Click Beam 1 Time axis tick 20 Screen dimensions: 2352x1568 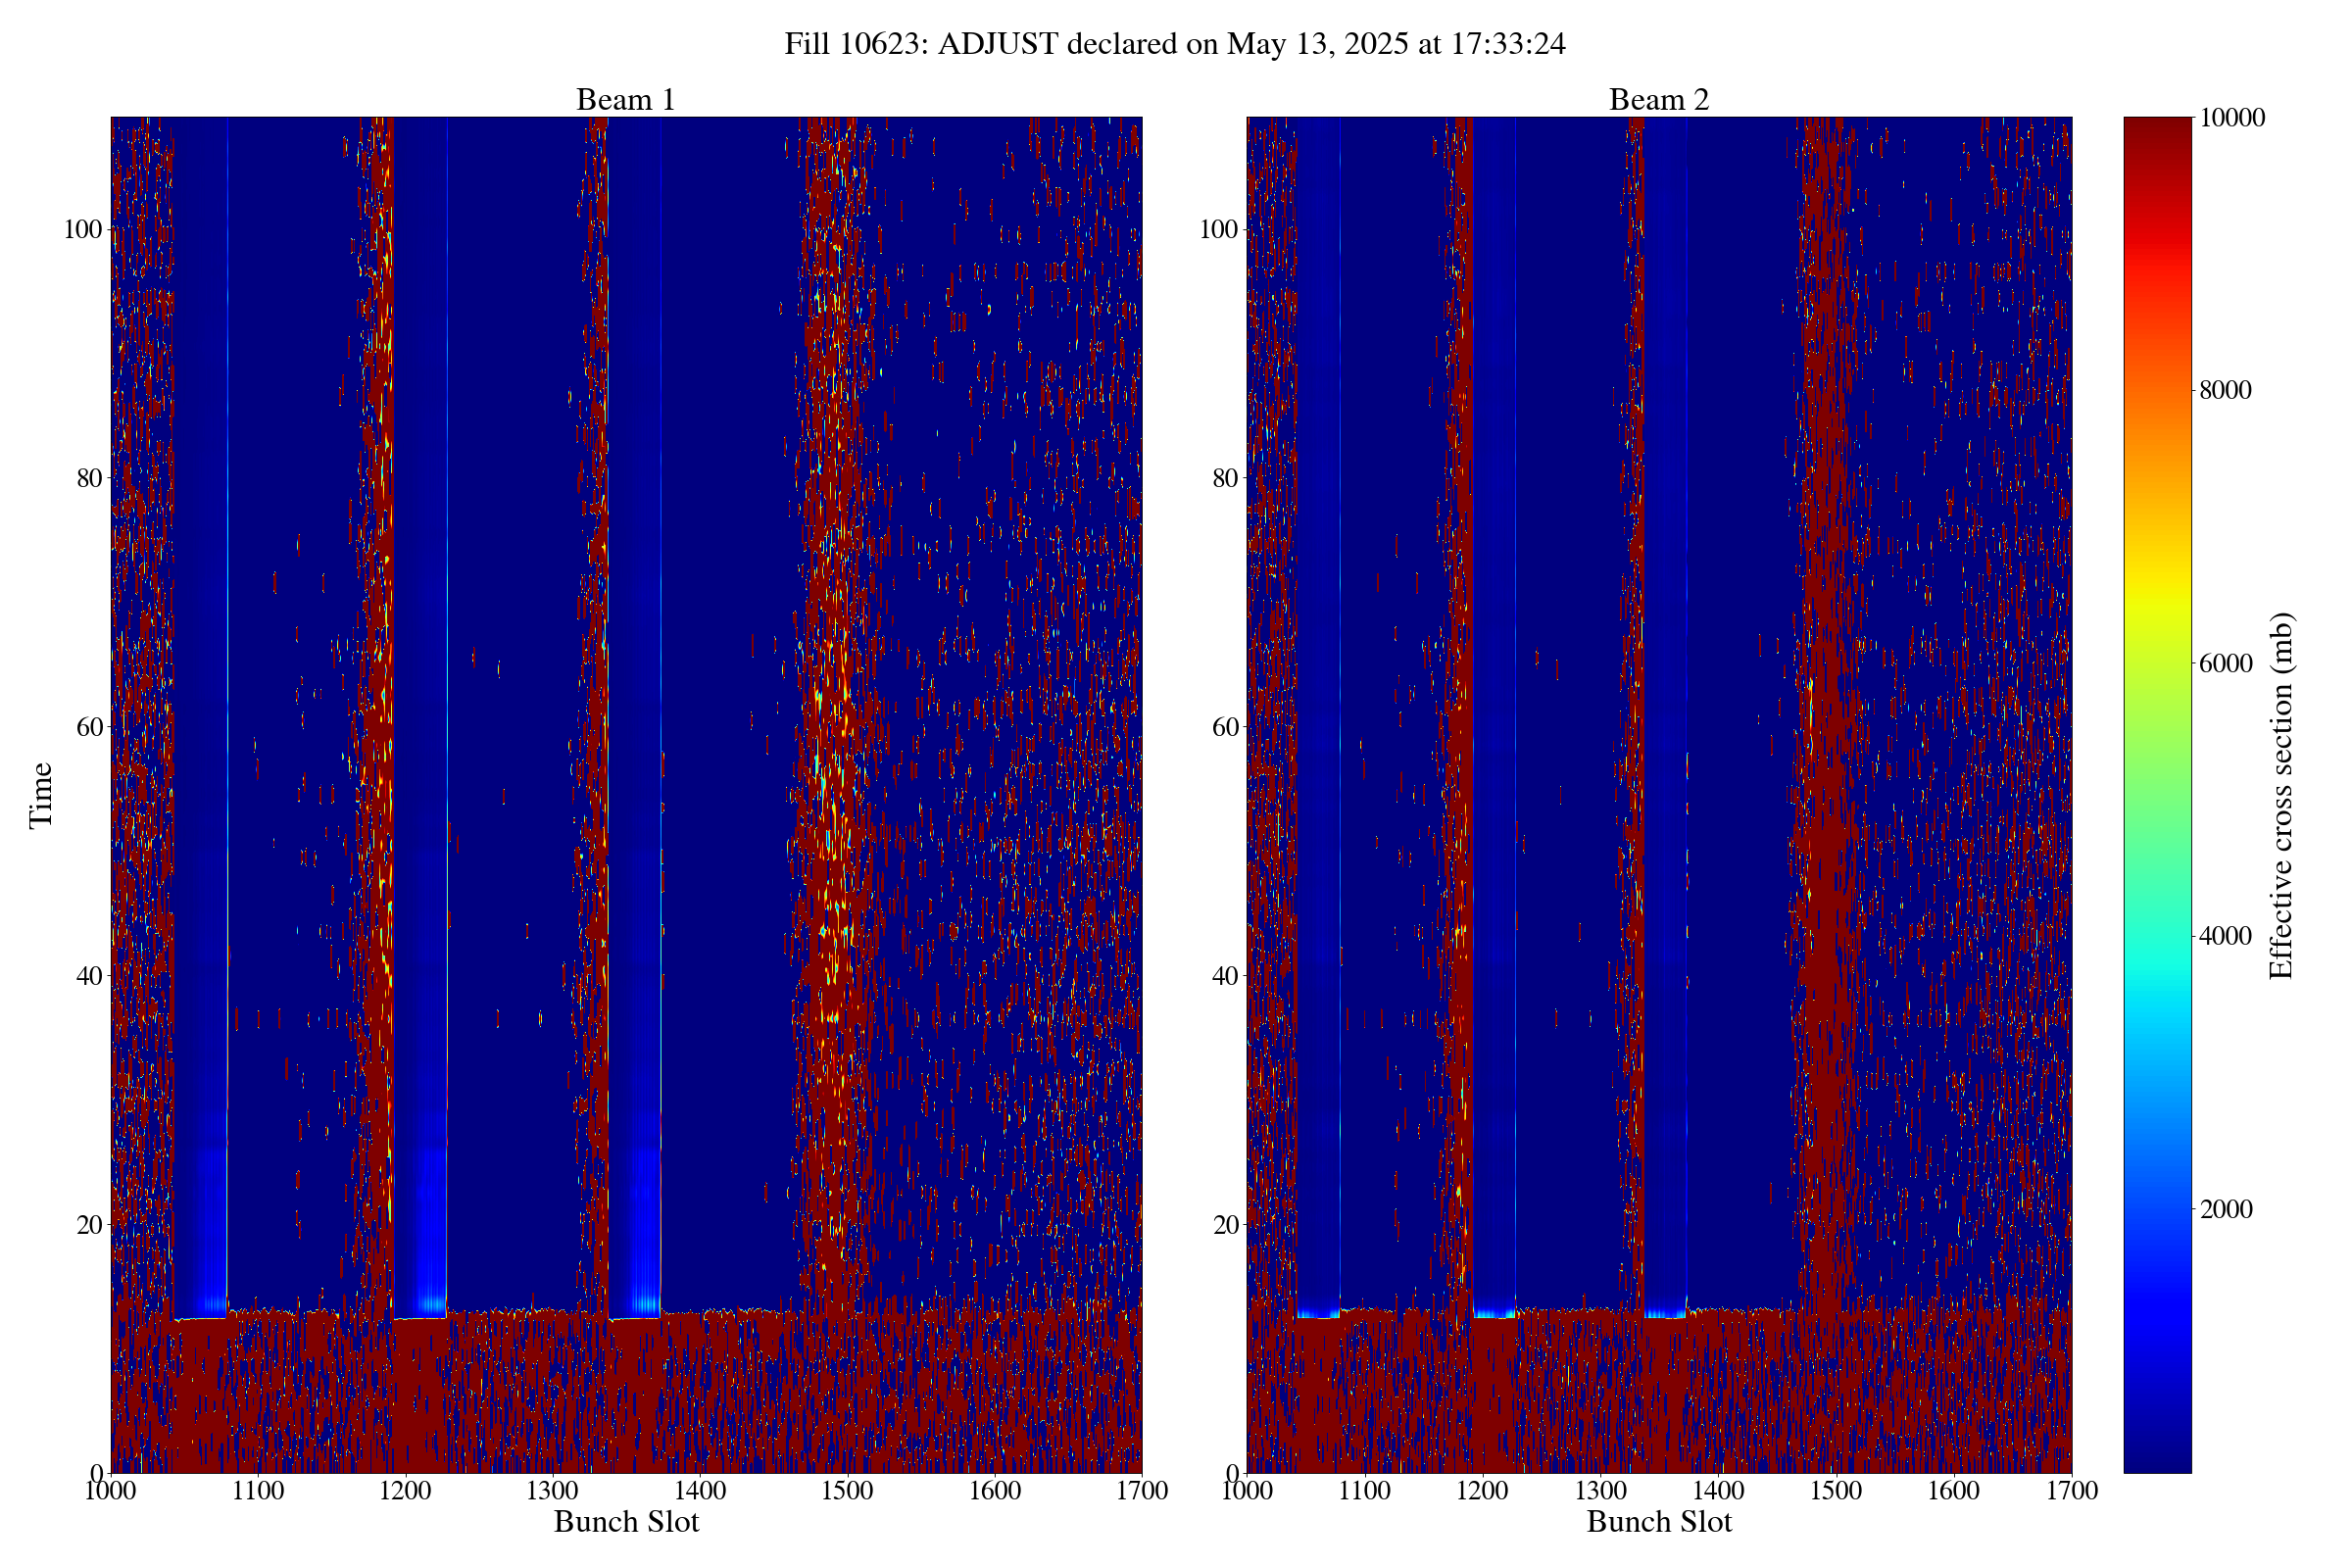click(90, 1225)
